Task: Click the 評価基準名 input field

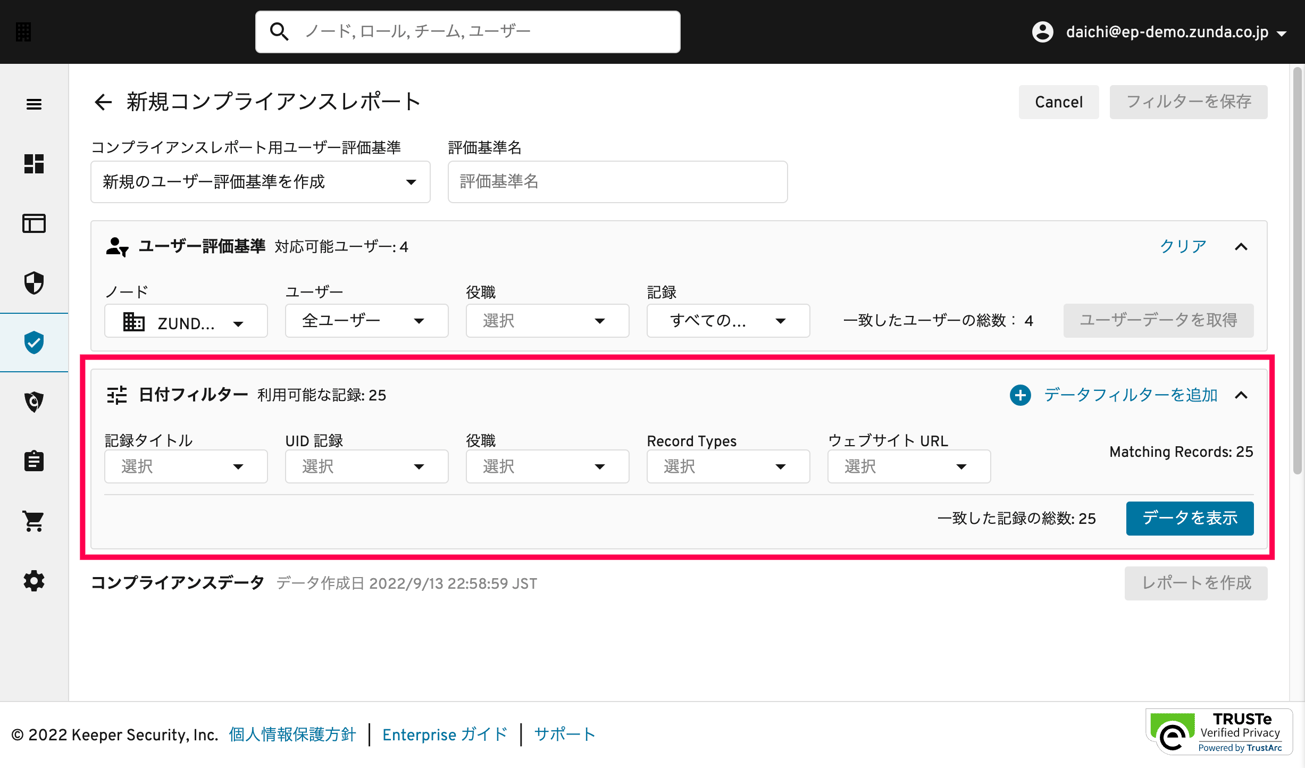Action: pos(617,181)
